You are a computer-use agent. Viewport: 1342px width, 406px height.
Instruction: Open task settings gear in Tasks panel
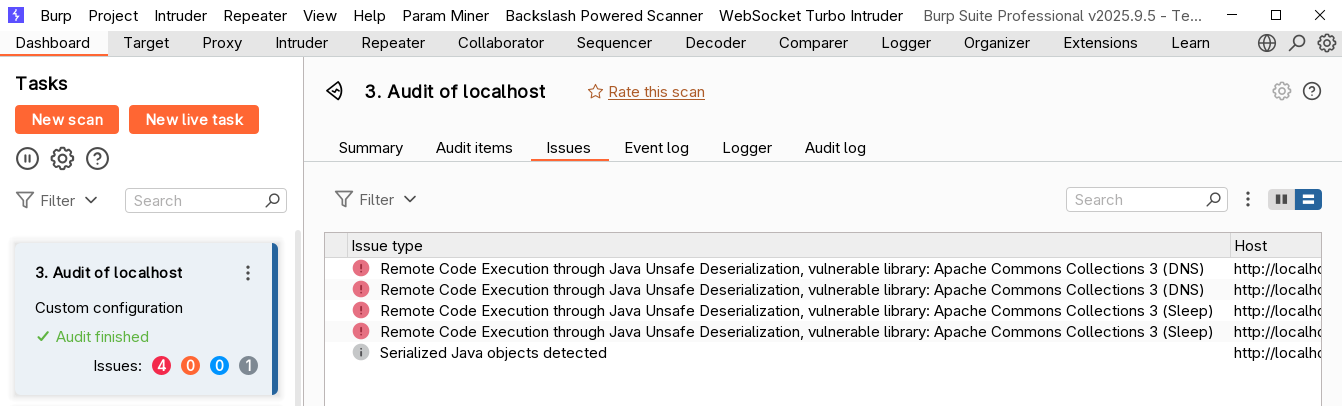coord(62,158)
